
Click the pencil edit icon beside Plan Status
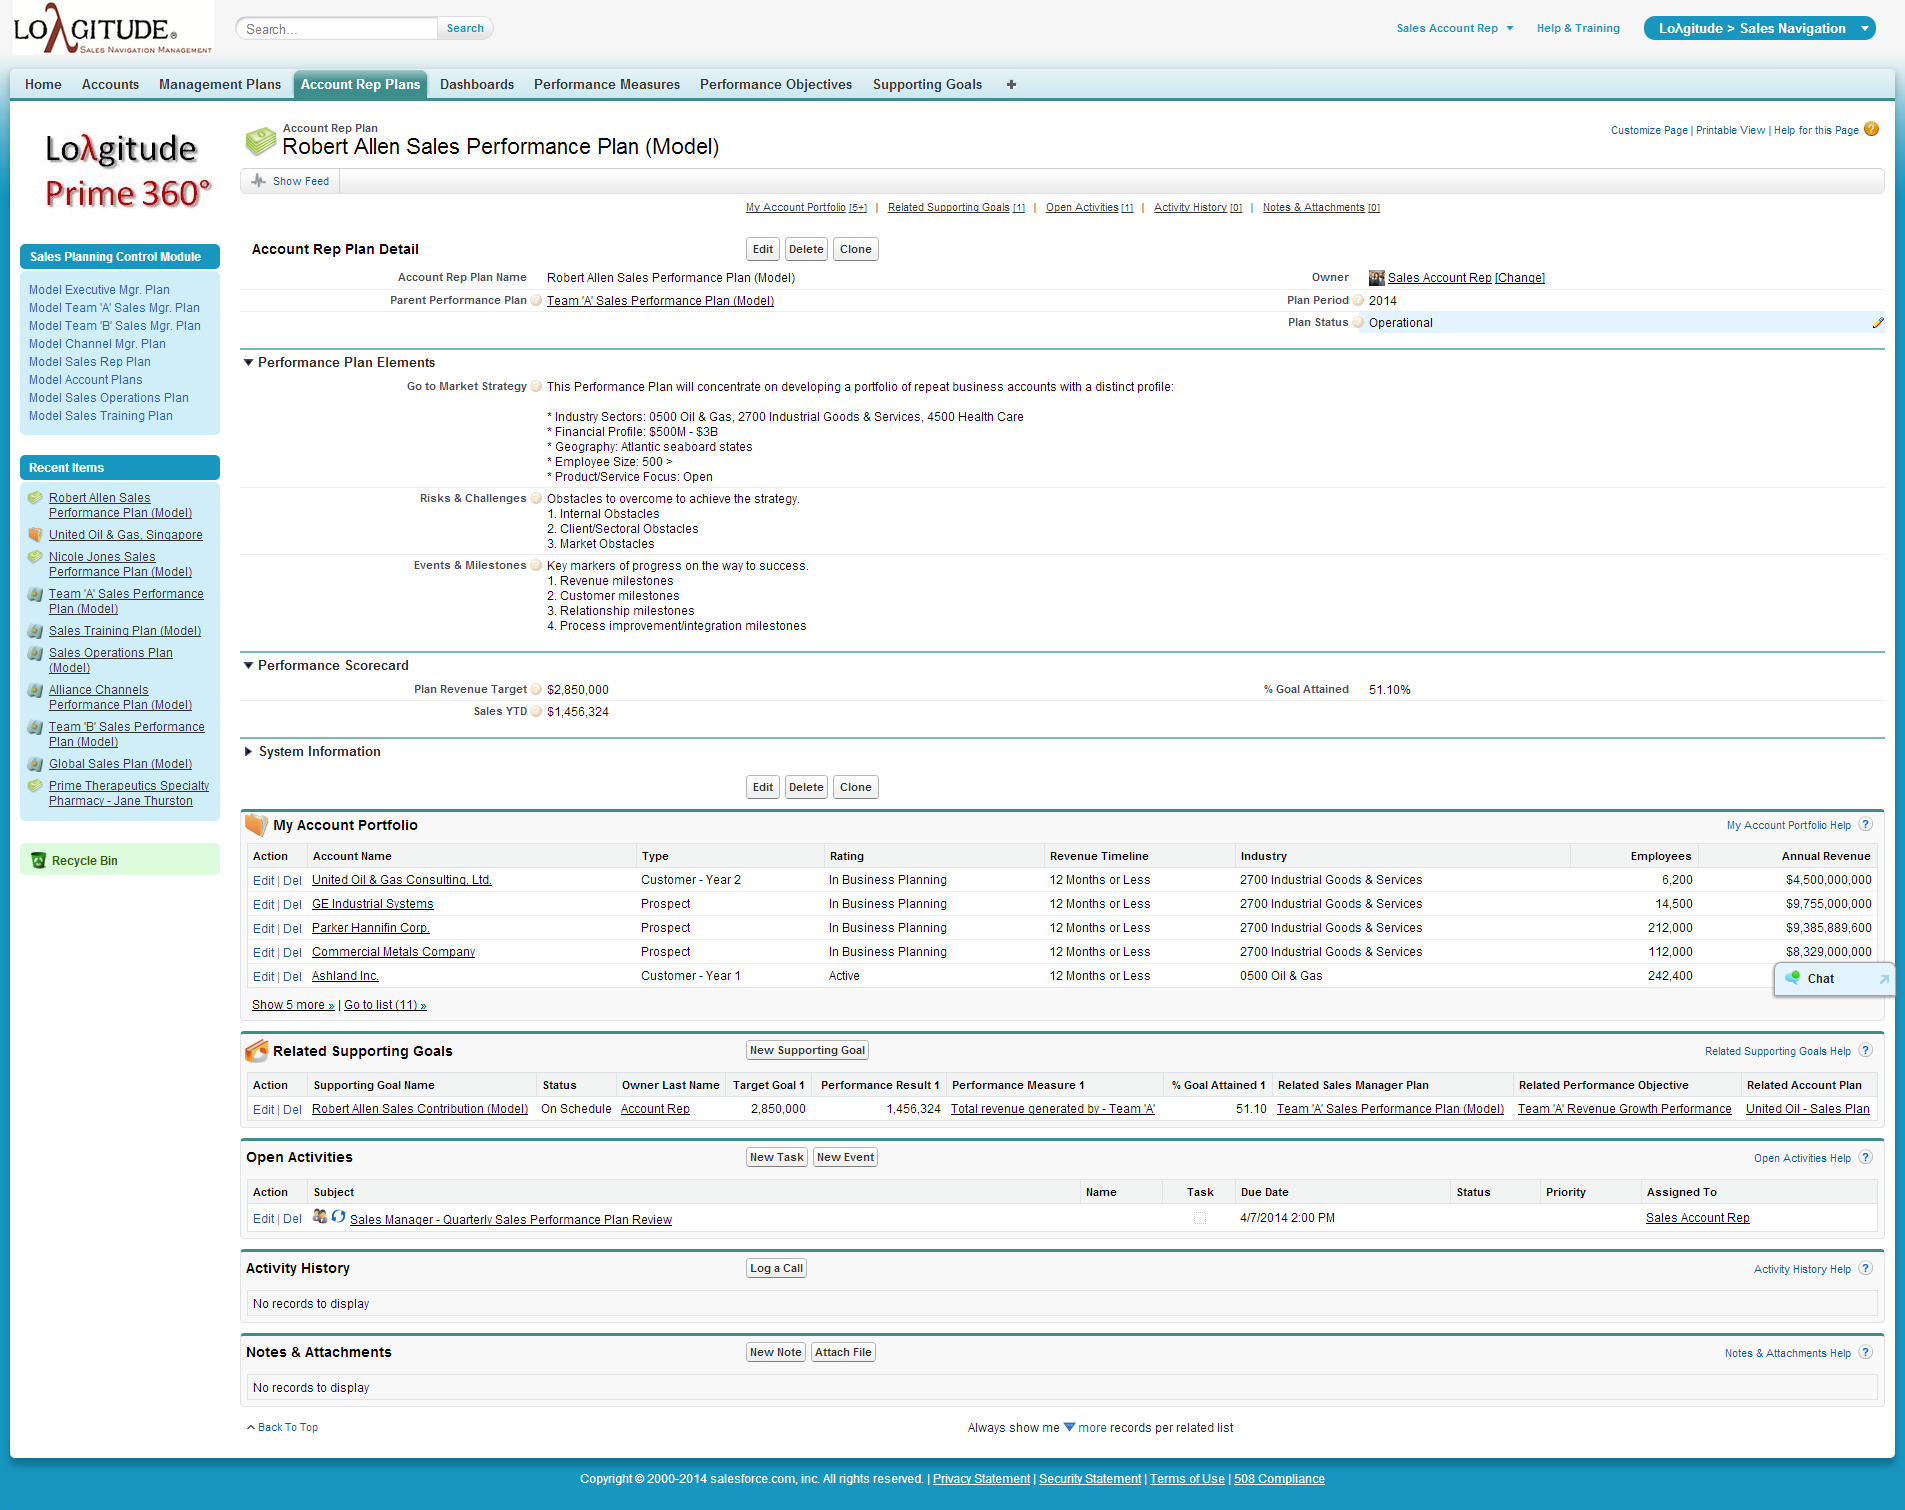pyautogui.click(x=1877, y=323)
